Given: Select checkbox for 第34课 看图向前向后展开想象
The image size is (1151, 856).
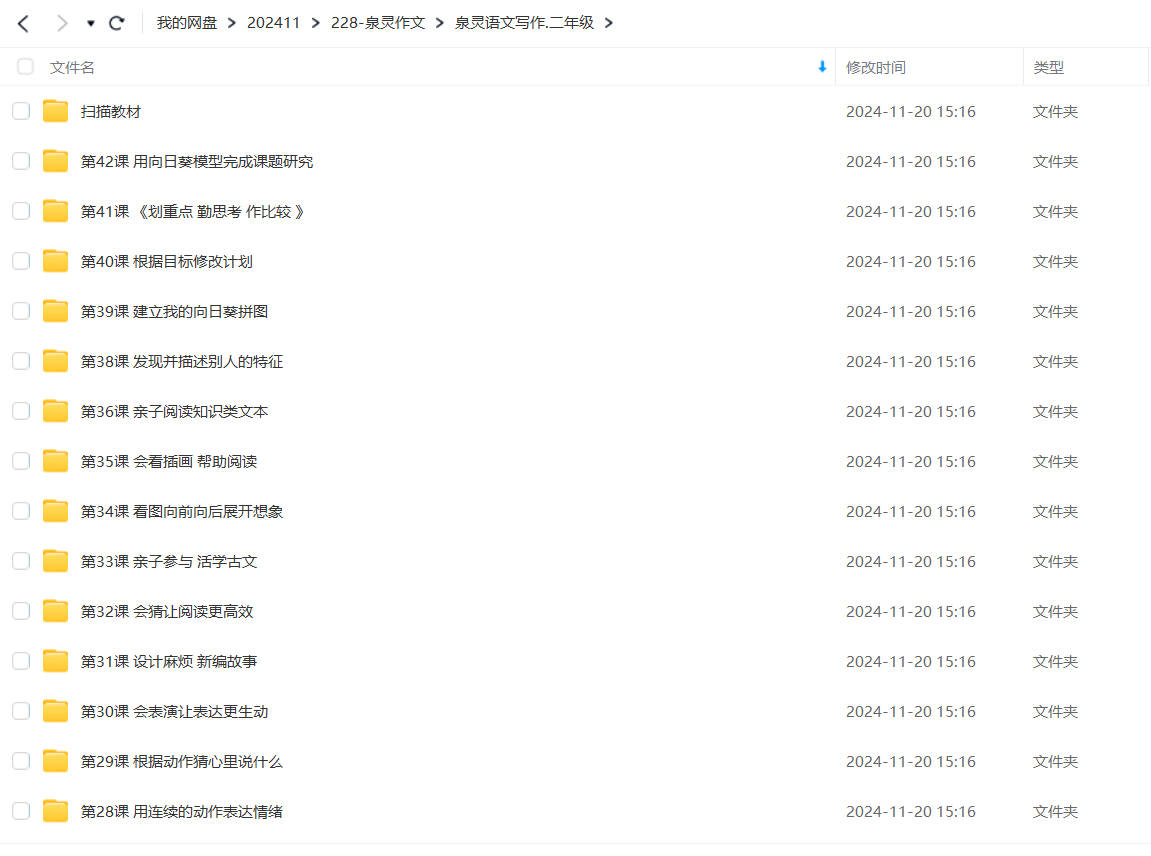Looking at the screenshot, I should pos(21,510).
